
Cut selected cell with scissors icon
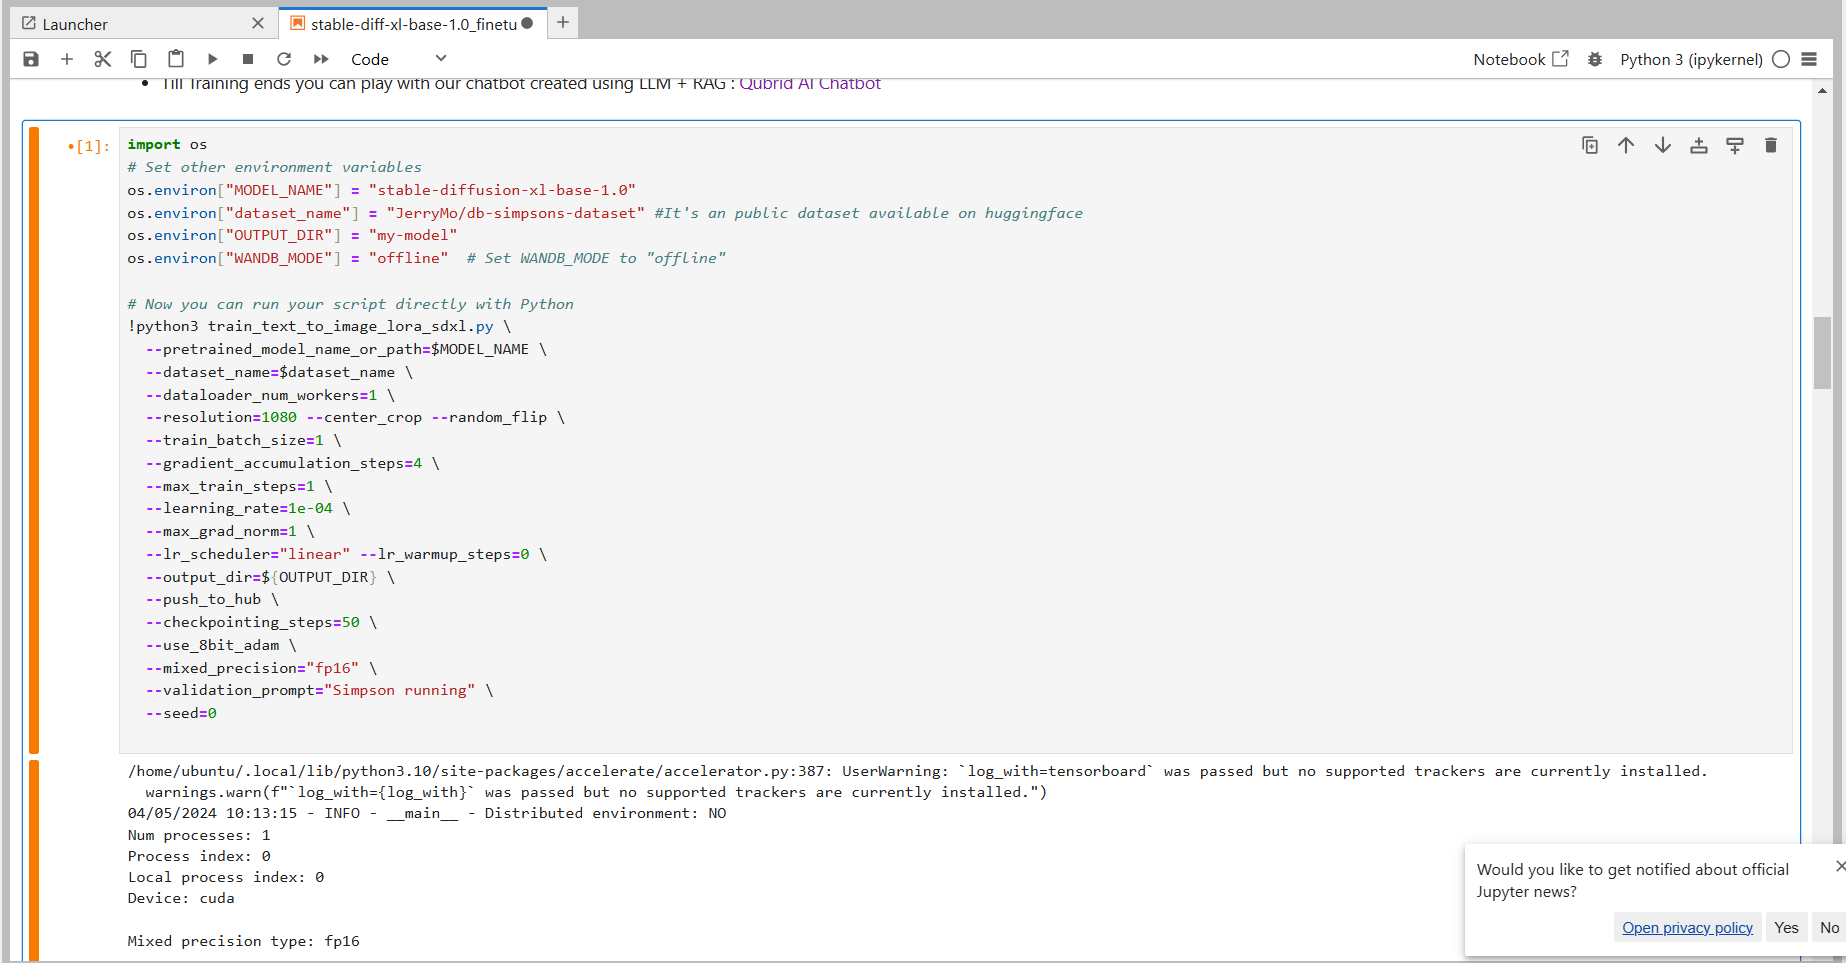coord(103,59)
